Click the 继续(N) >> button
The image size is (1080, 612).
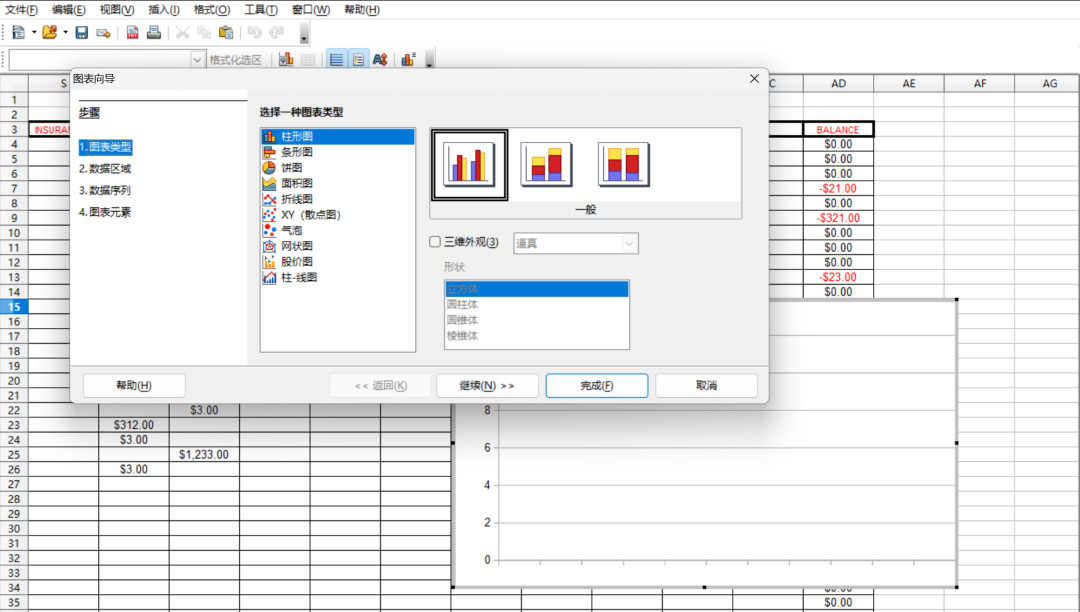(487, 386)
